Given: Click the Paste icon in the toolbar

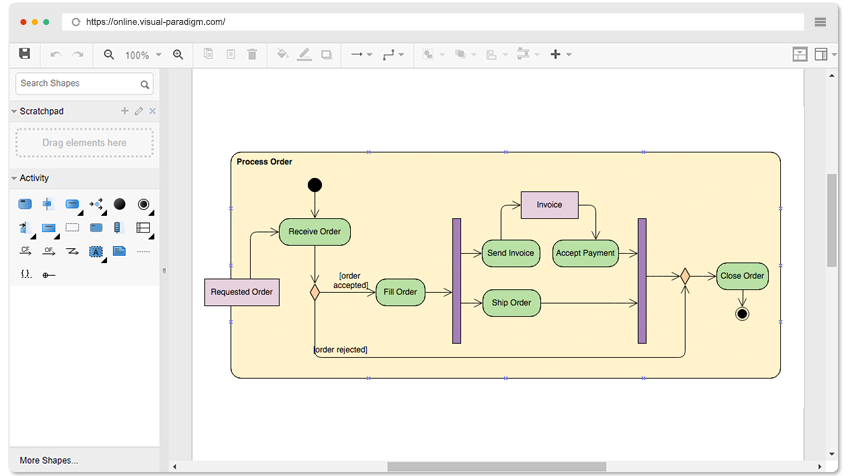Looking at the screenshot, I should tap(231, 54).
